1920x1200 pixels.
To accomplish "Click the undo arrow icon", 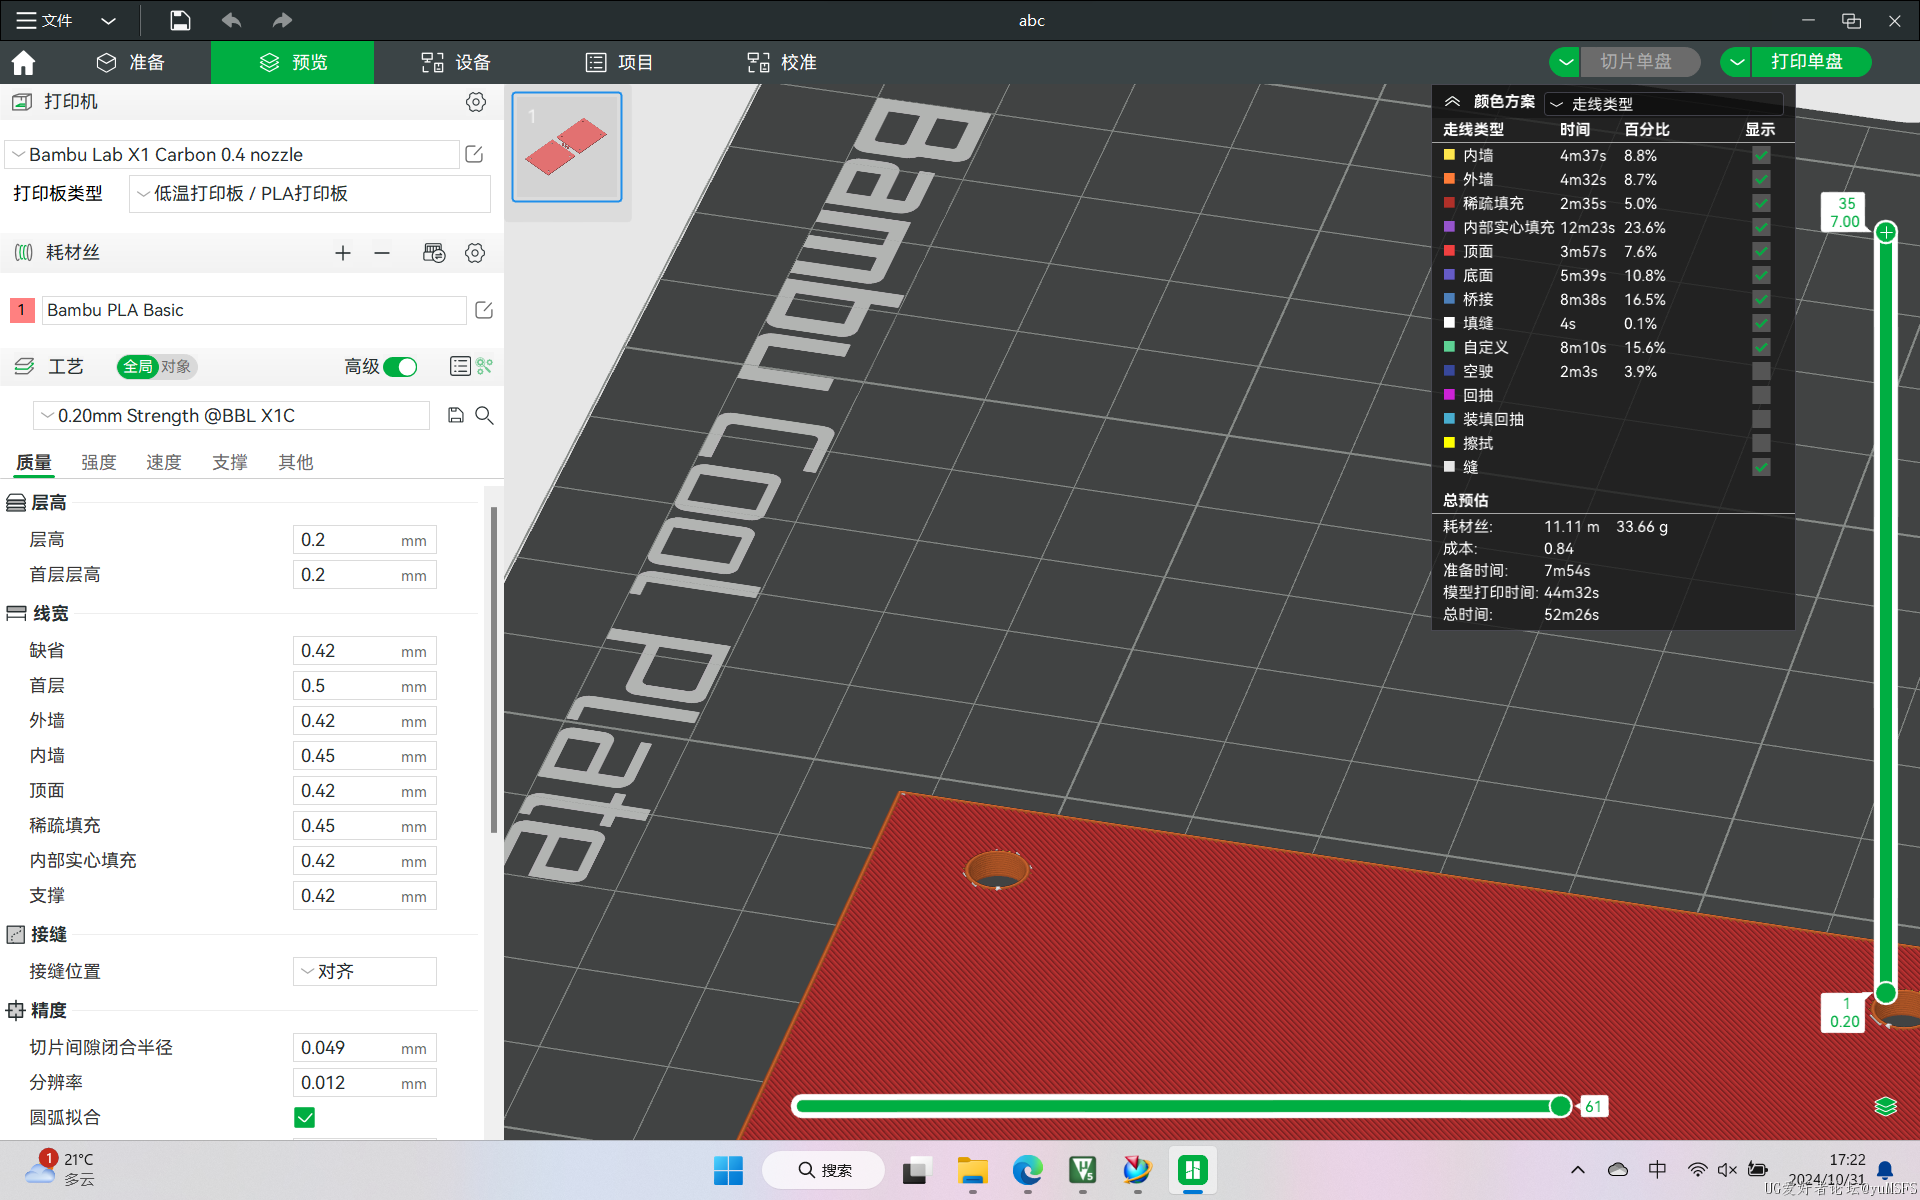I will [231, 20].
